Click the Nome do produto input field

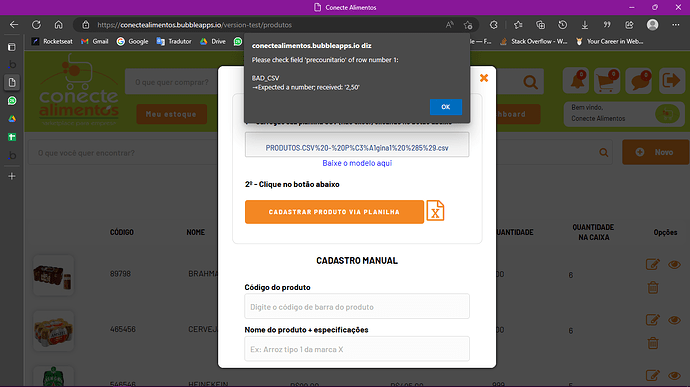357,349
